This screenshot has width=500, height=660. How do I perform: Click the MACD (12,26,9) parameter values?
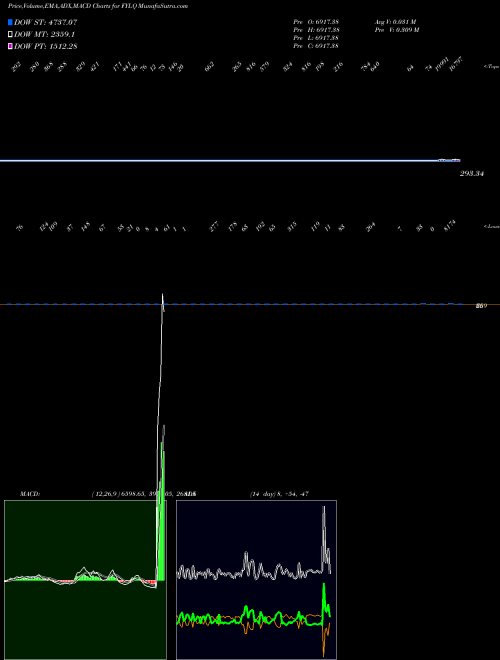144,494
